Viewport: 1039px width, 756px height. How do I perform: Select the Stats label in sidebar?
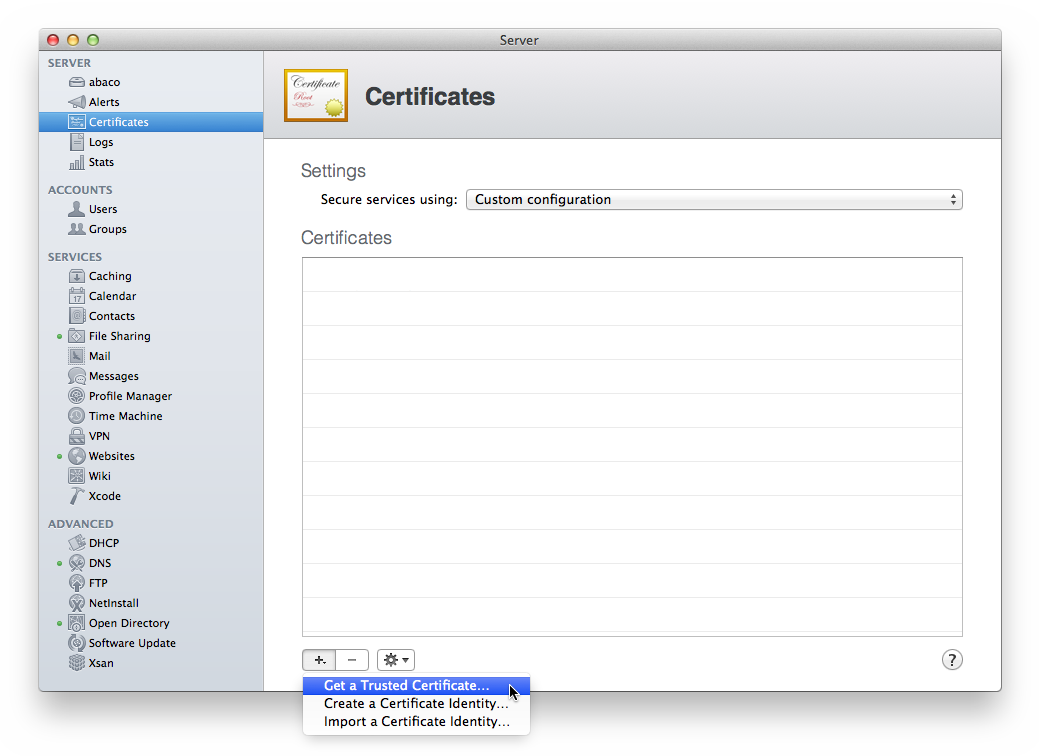101,162
